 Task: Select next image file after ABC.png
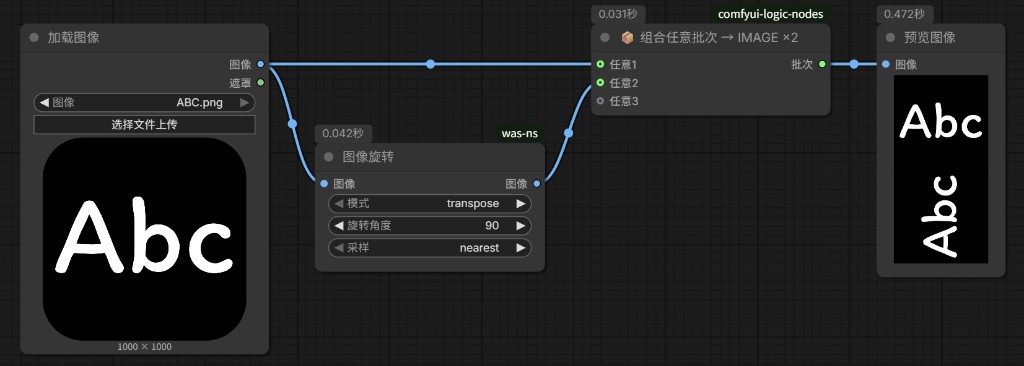[x=244, y=103]
